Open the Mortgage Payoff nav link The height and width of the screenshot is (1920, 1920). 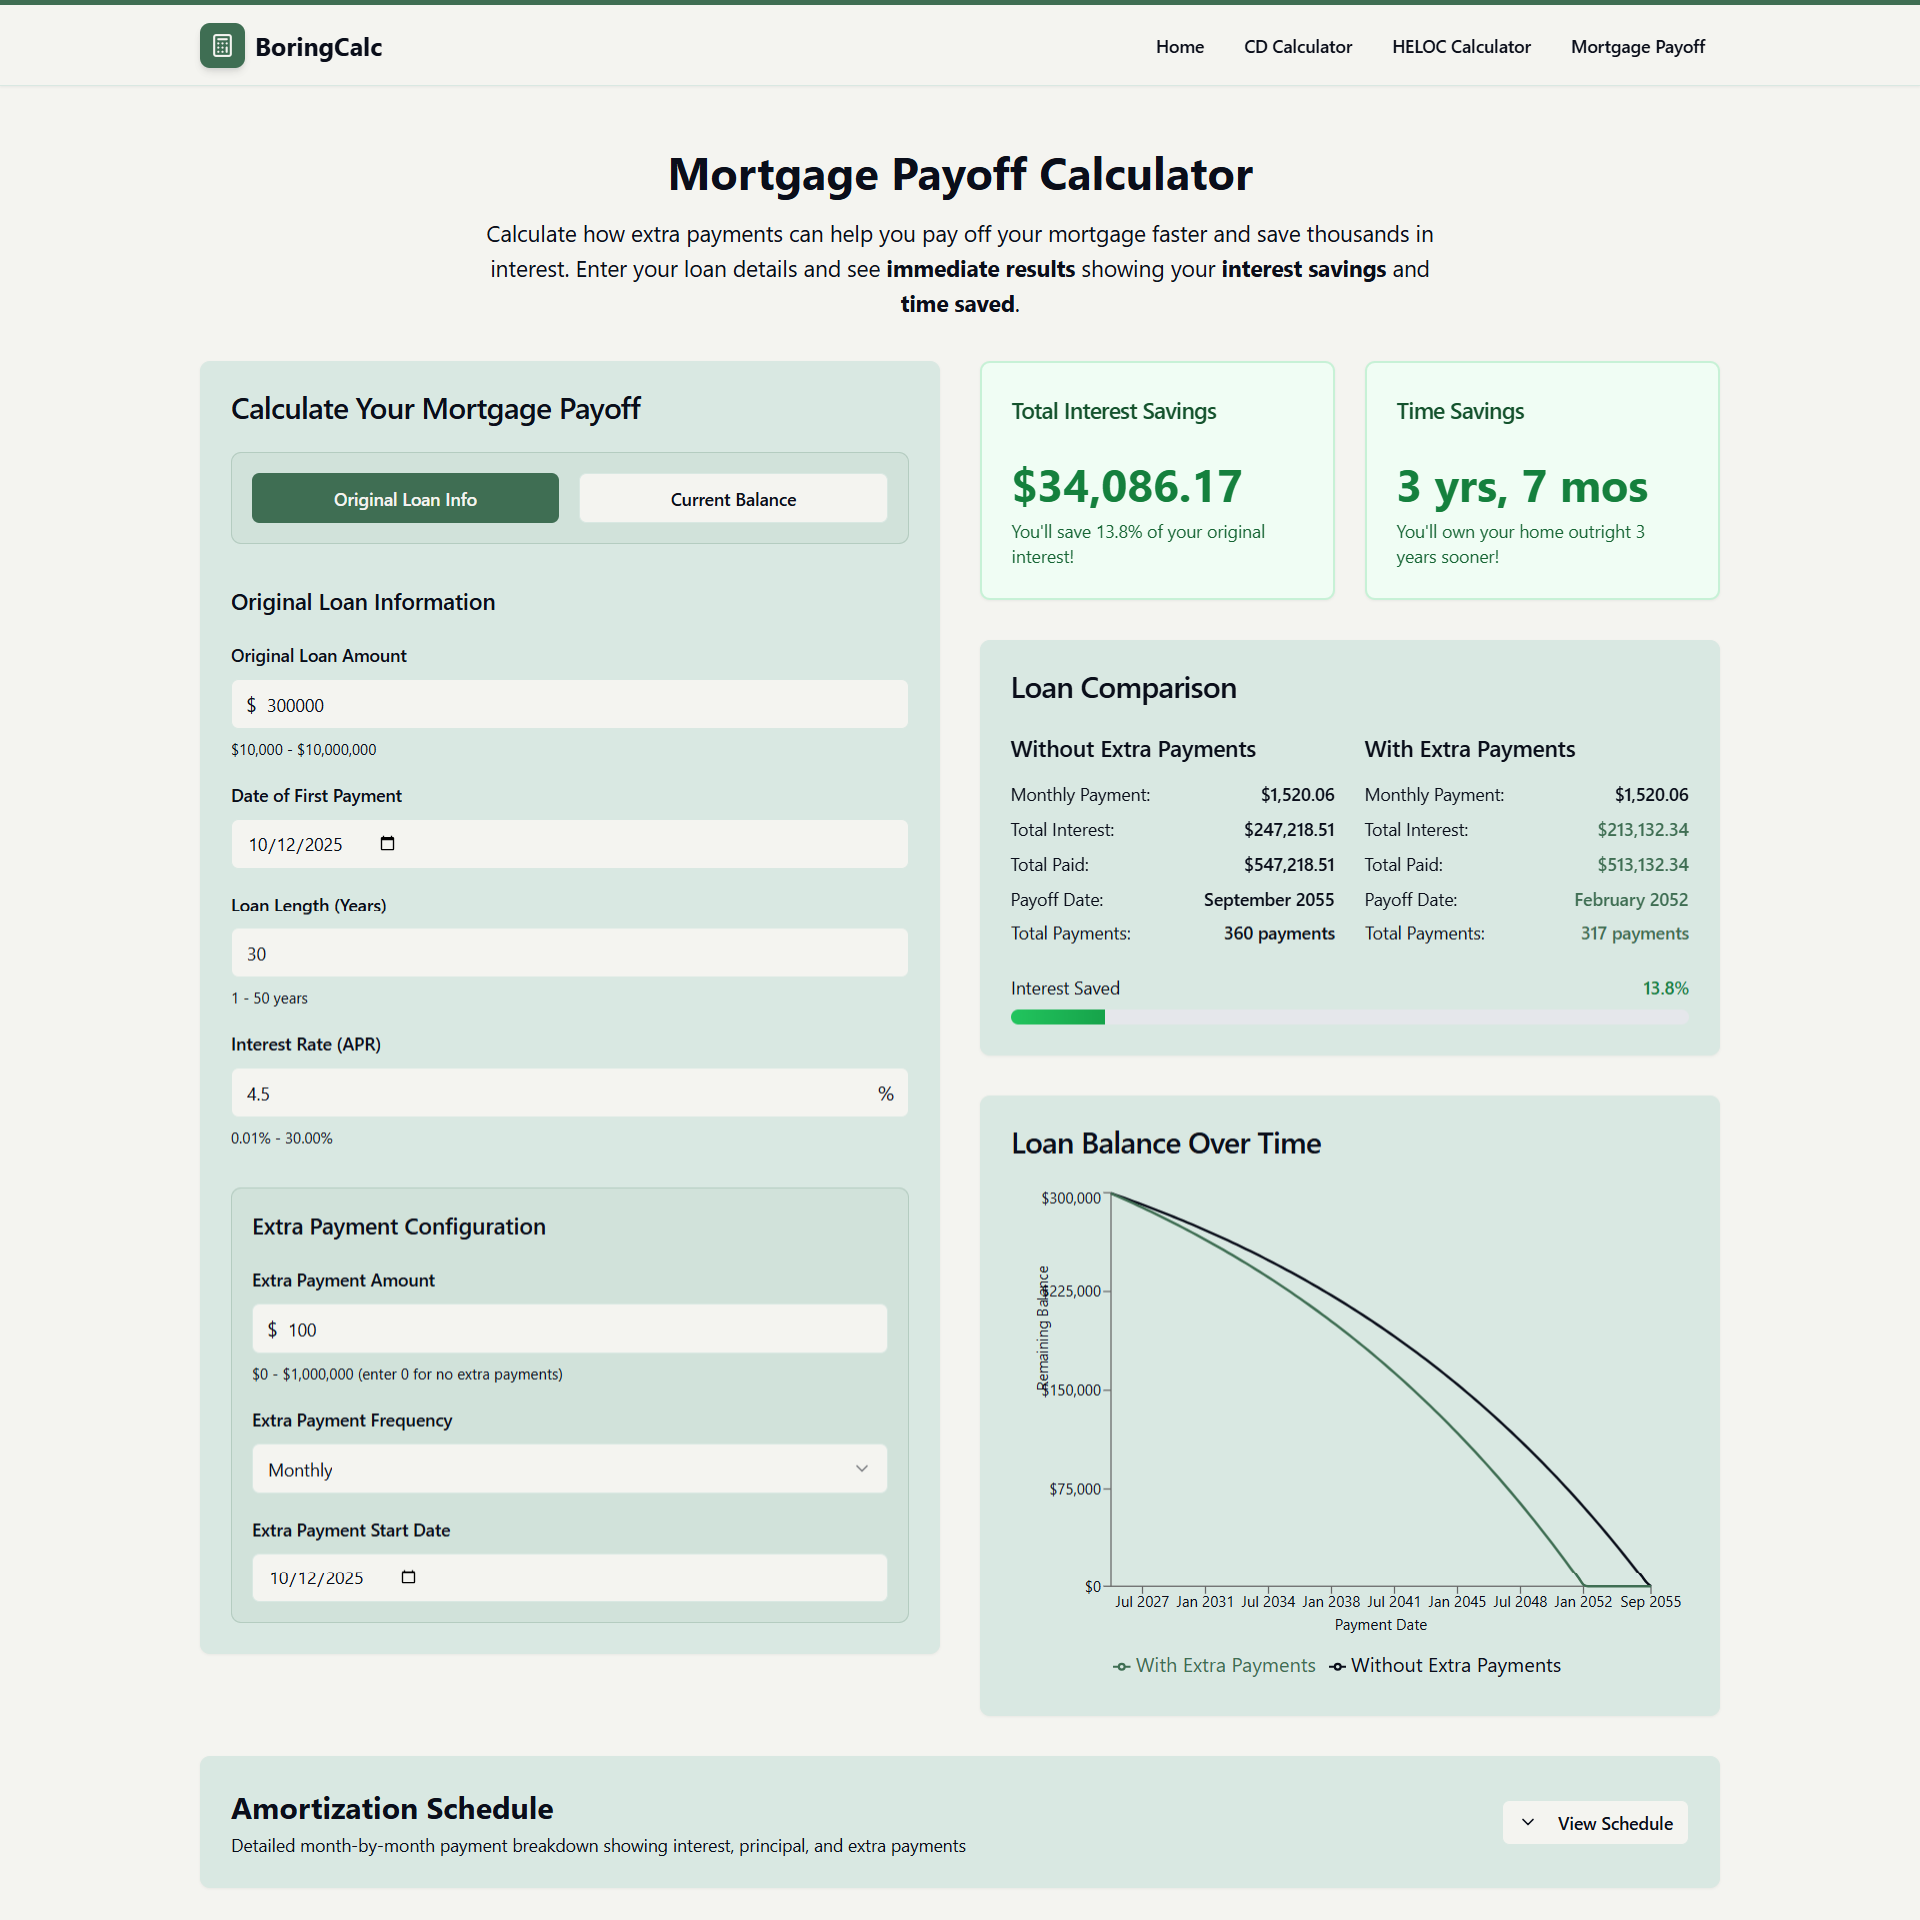[1637, 47]
